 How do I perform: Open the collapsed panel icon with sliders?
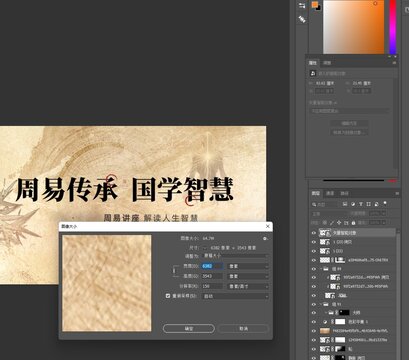pyautogui.click(x=302, y=5)
